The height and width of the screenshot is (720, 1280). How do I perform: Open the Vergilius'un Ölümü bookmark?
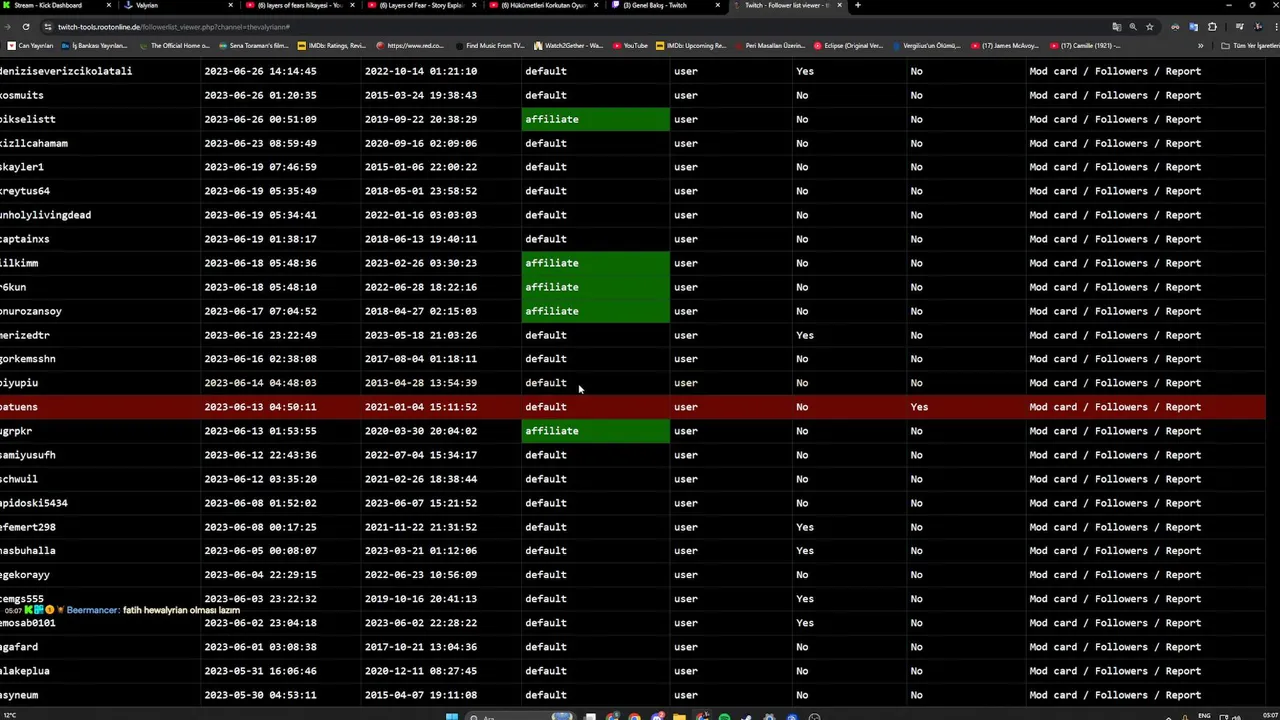(x=926, y=46)
